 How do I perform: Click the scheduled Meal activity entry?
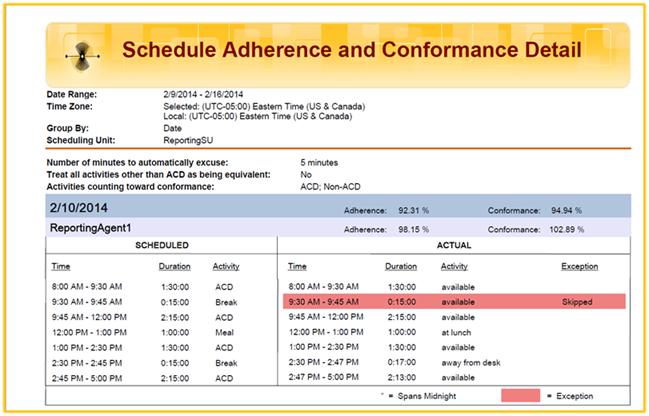pyautogui.click(x=222, y=332)
